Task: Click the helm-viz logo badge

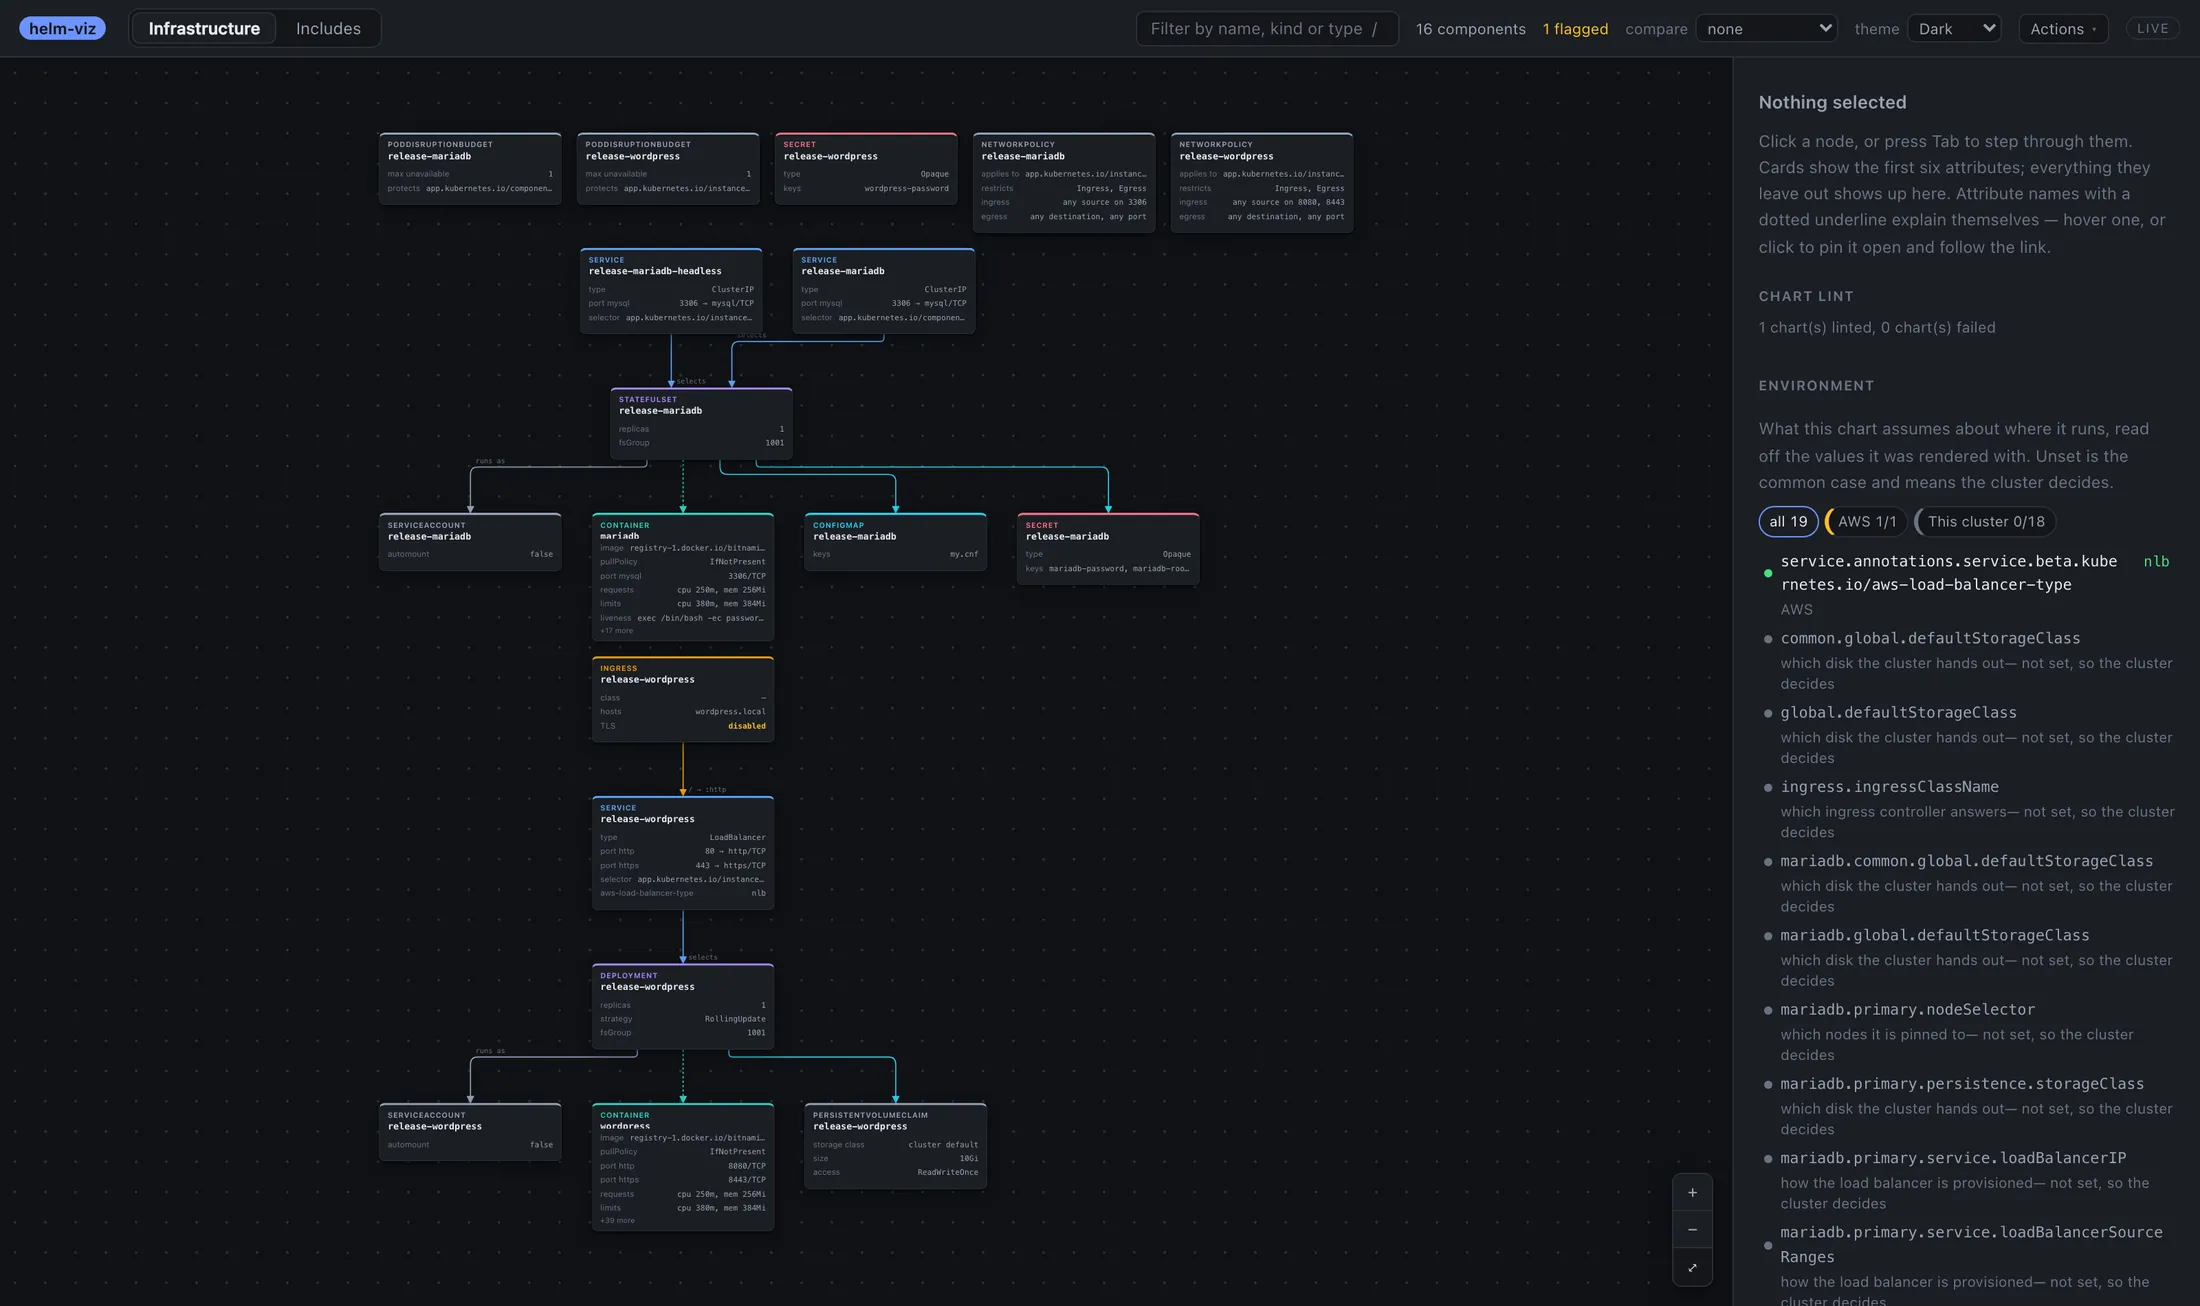Action: click(x=62, y=28)
